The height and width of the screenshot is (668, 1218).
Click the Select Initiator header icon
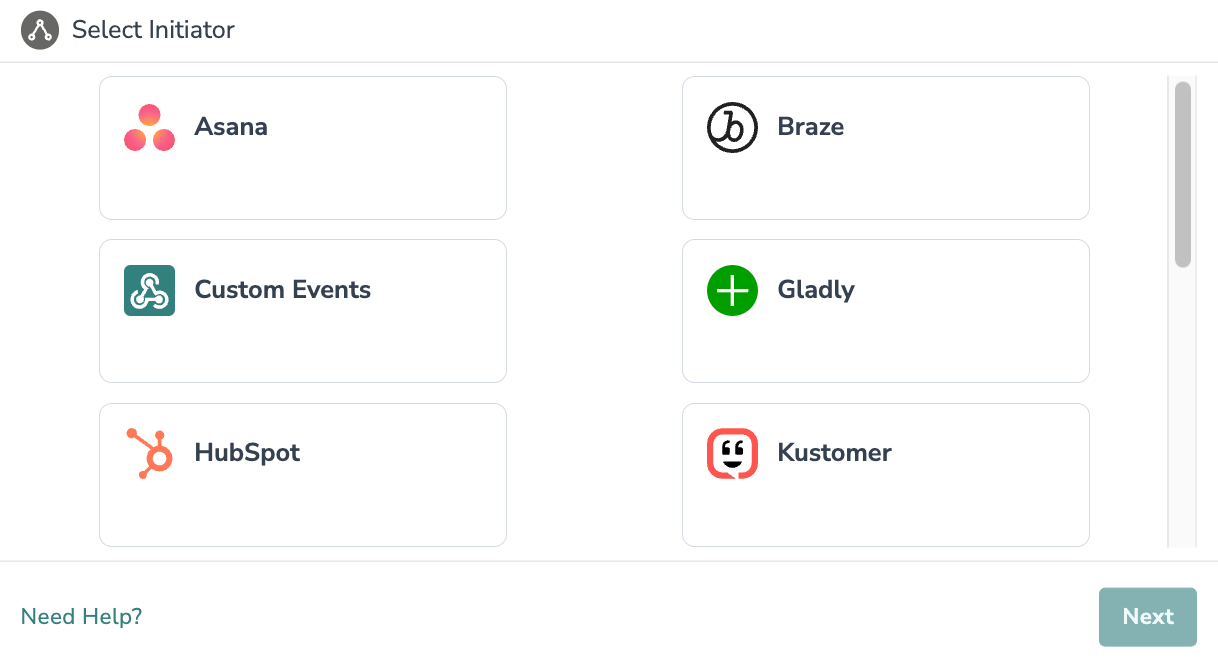(40, 30)
